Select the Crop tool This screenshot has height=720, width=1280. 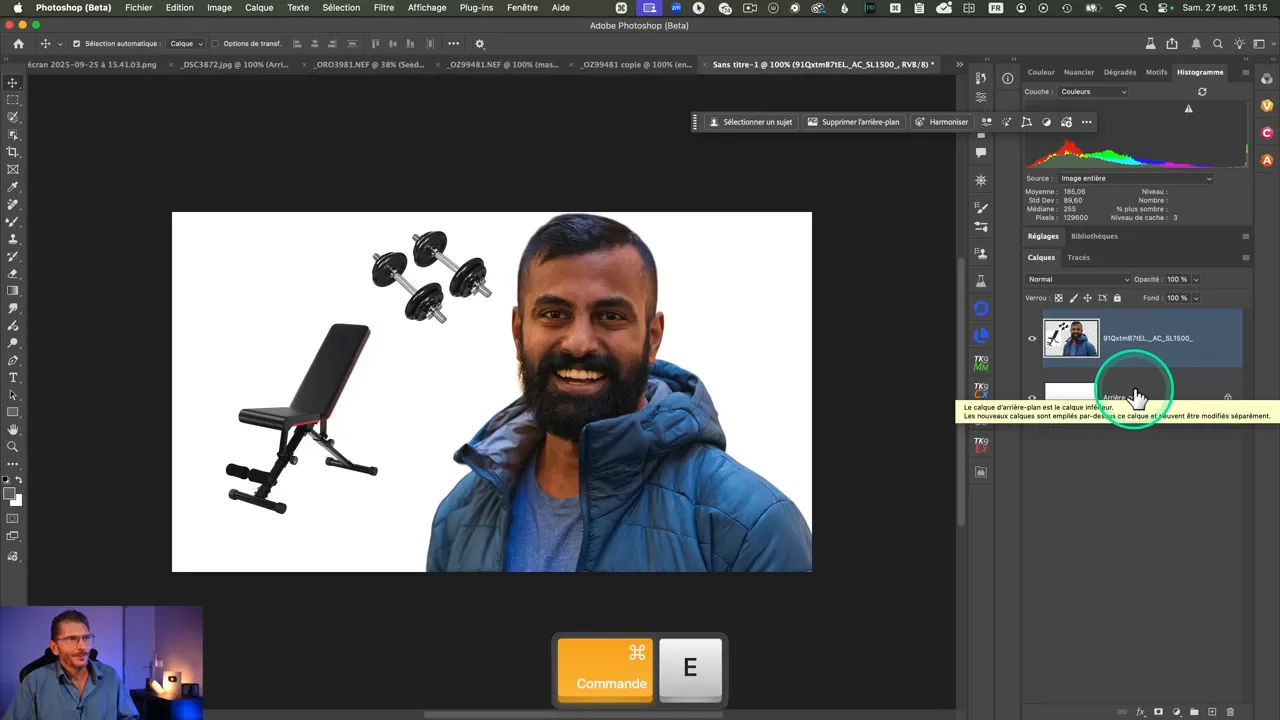click(13, 152)
